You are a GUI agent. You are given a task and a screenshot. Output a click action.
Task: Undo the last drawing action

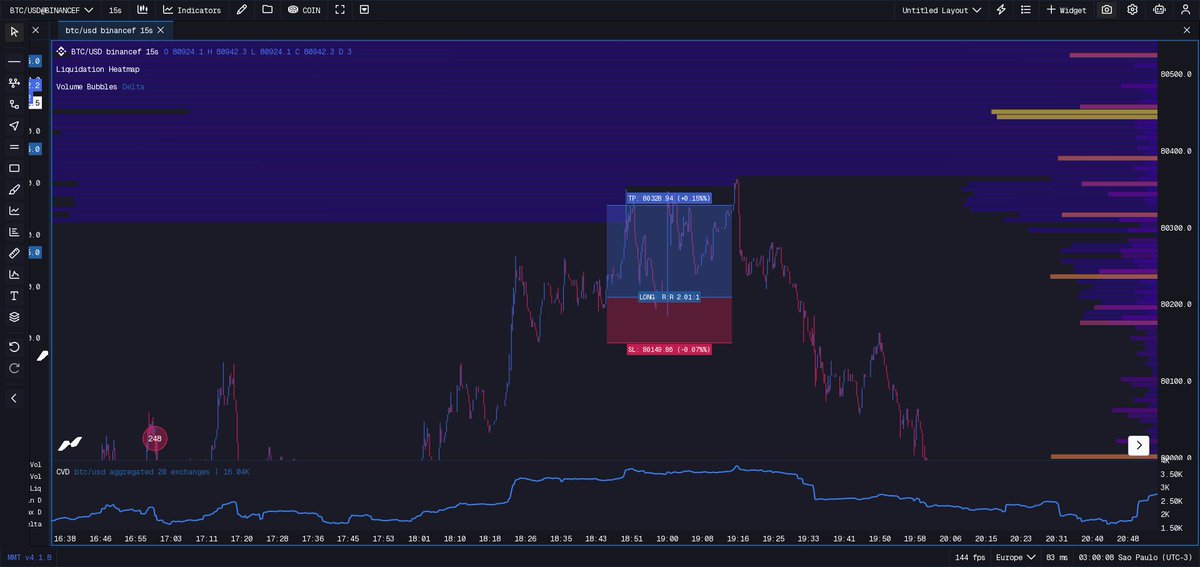pyautogui.click(x=14, y=347)
